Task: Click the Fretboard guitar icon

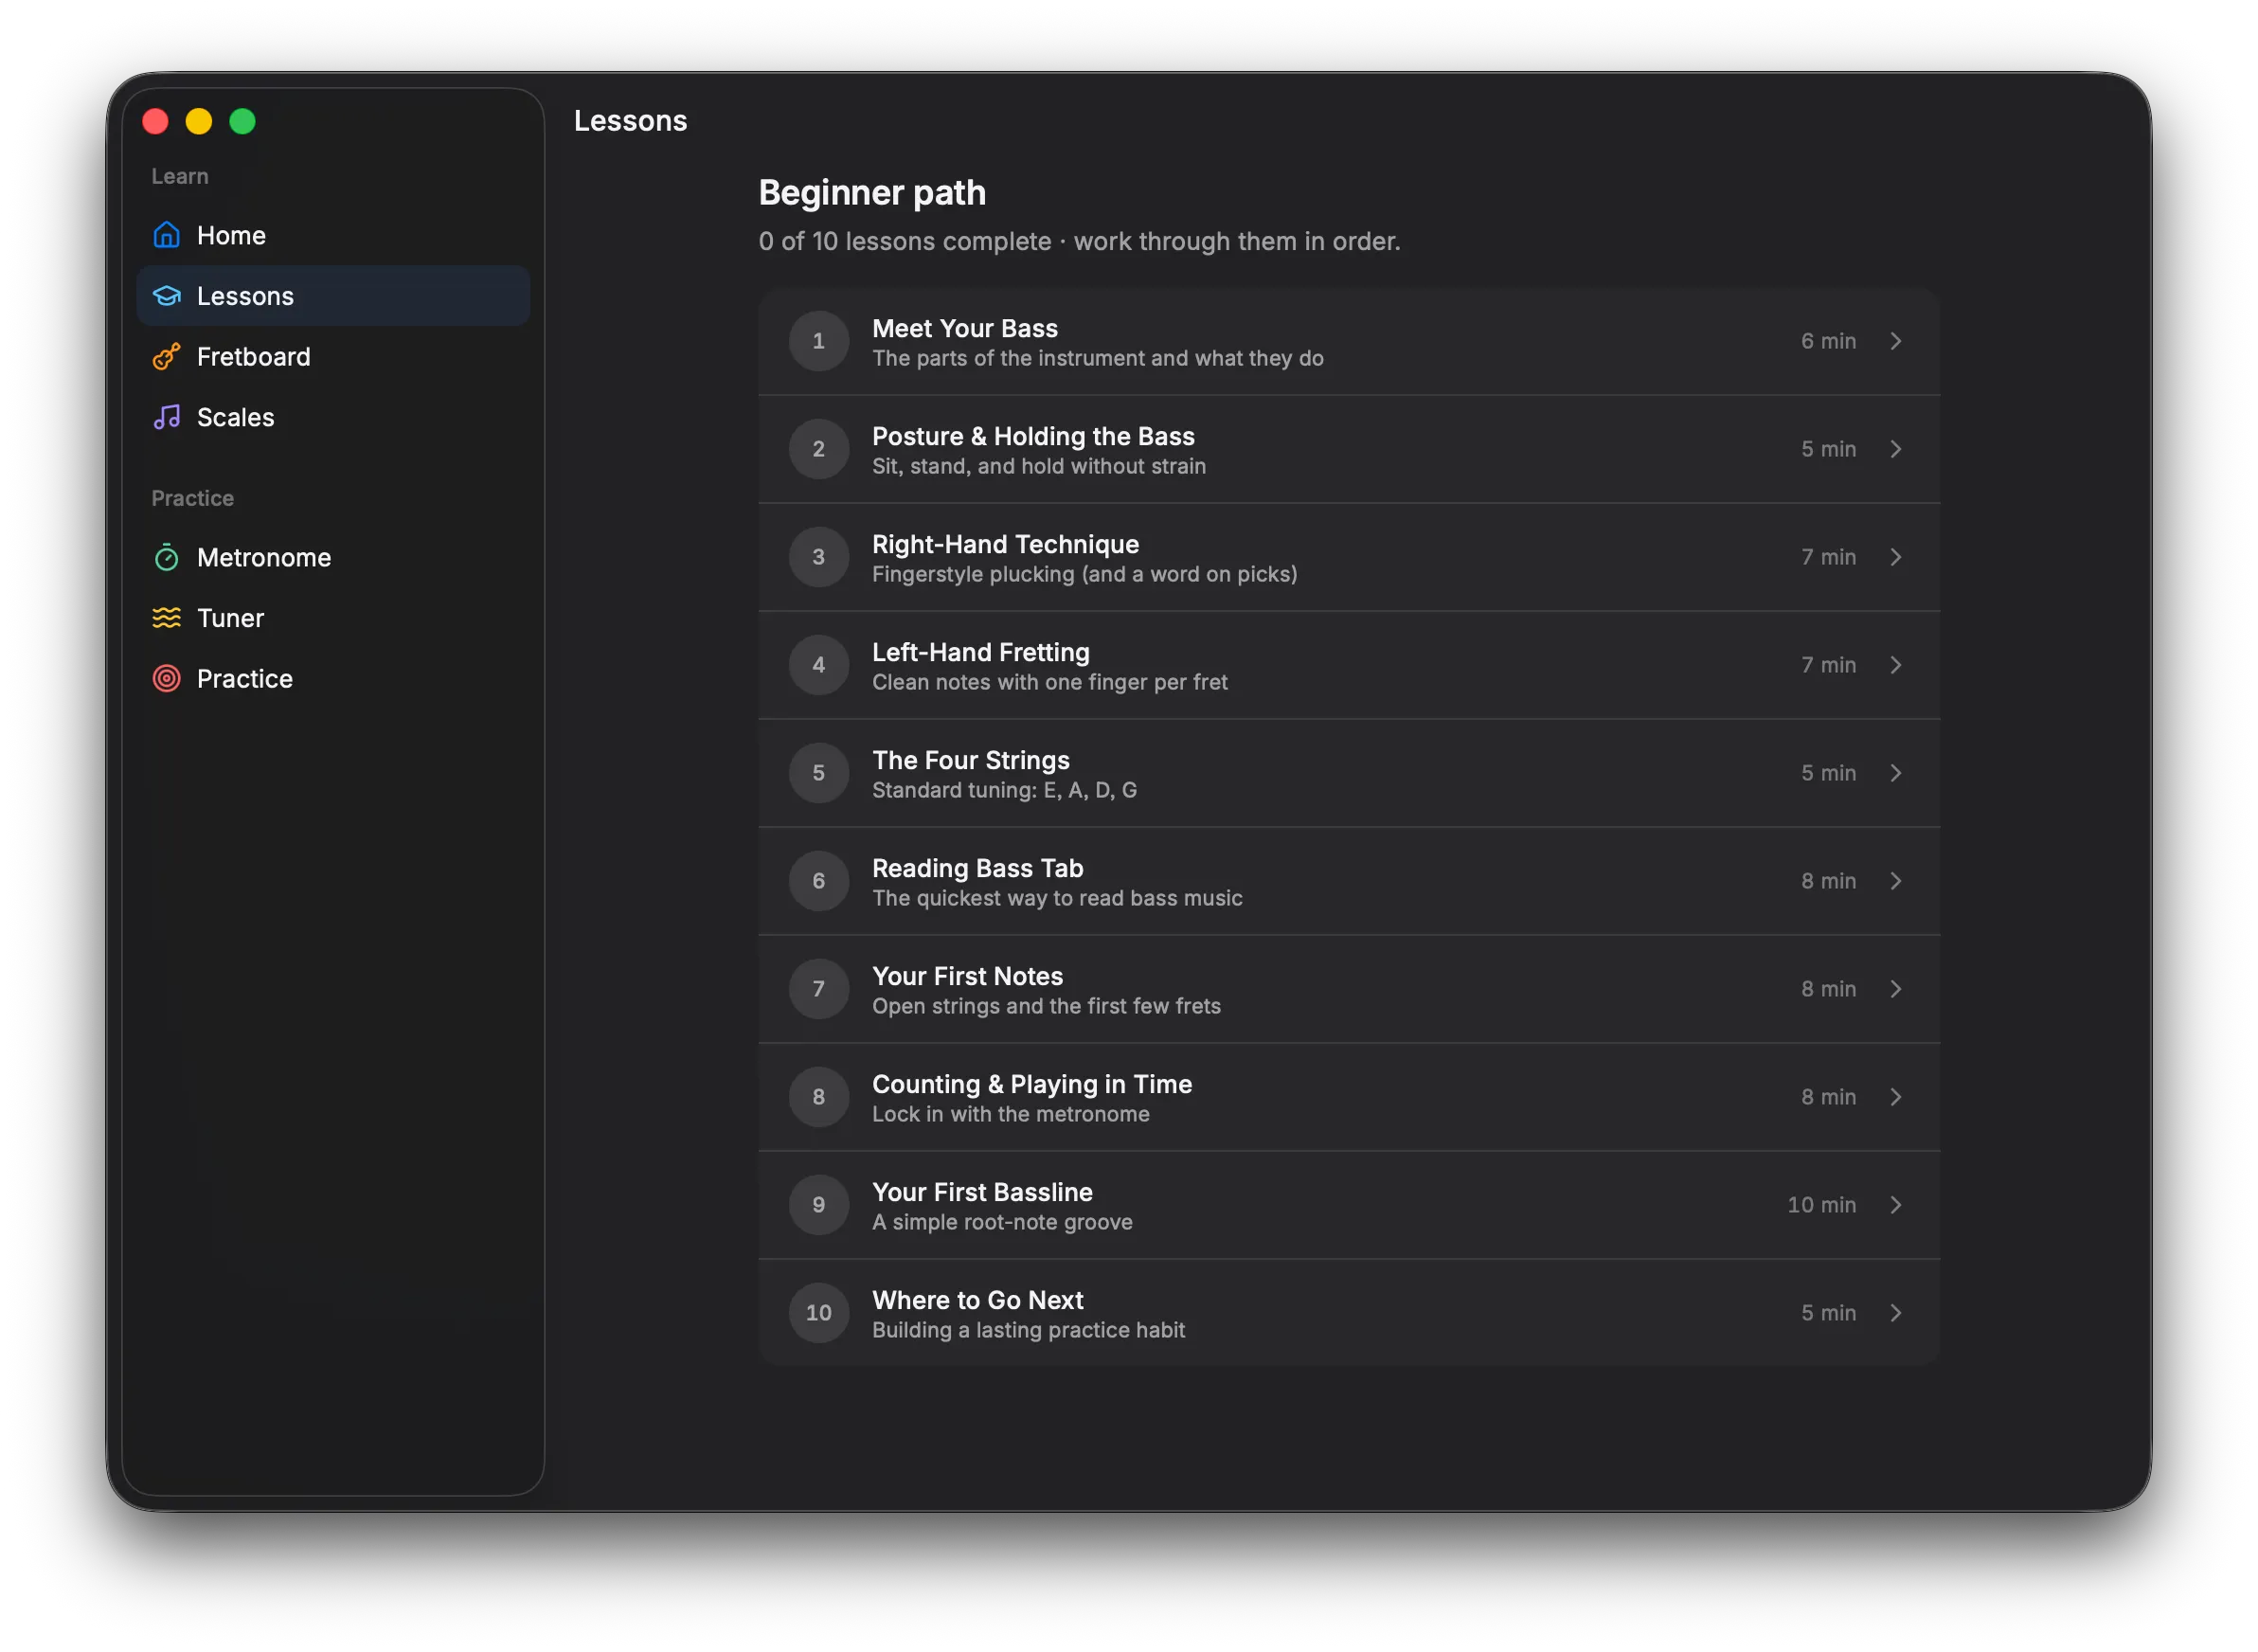Action: point(166,357)
